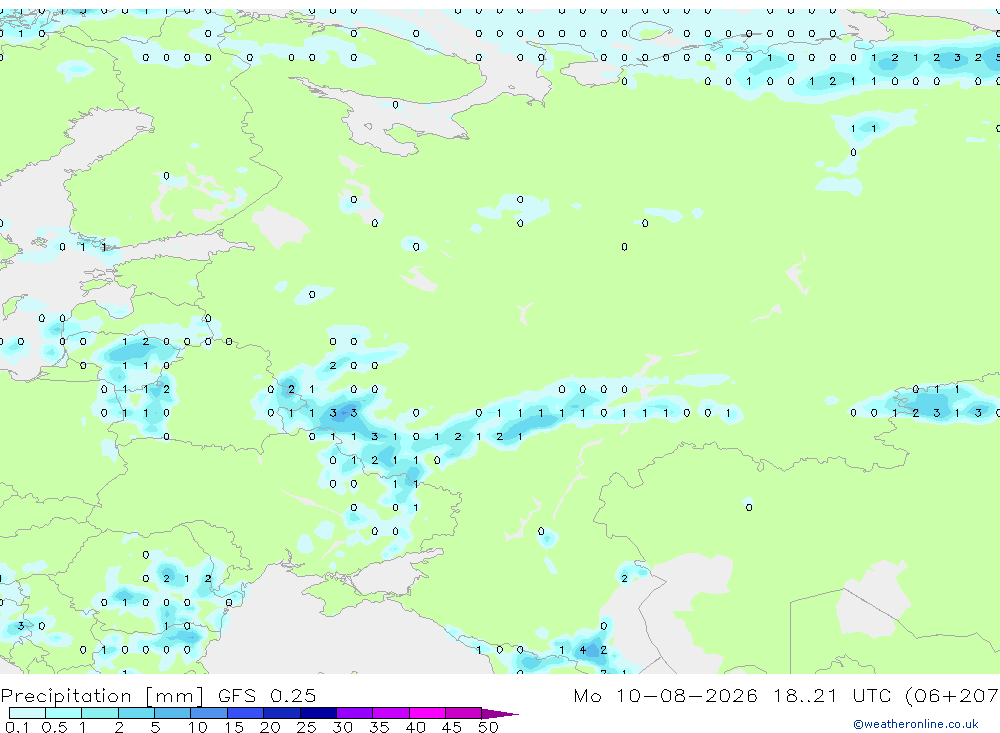Click the '10' legend value label
The width and height of the screenshot is (1000, 733).
click(198, 727)
